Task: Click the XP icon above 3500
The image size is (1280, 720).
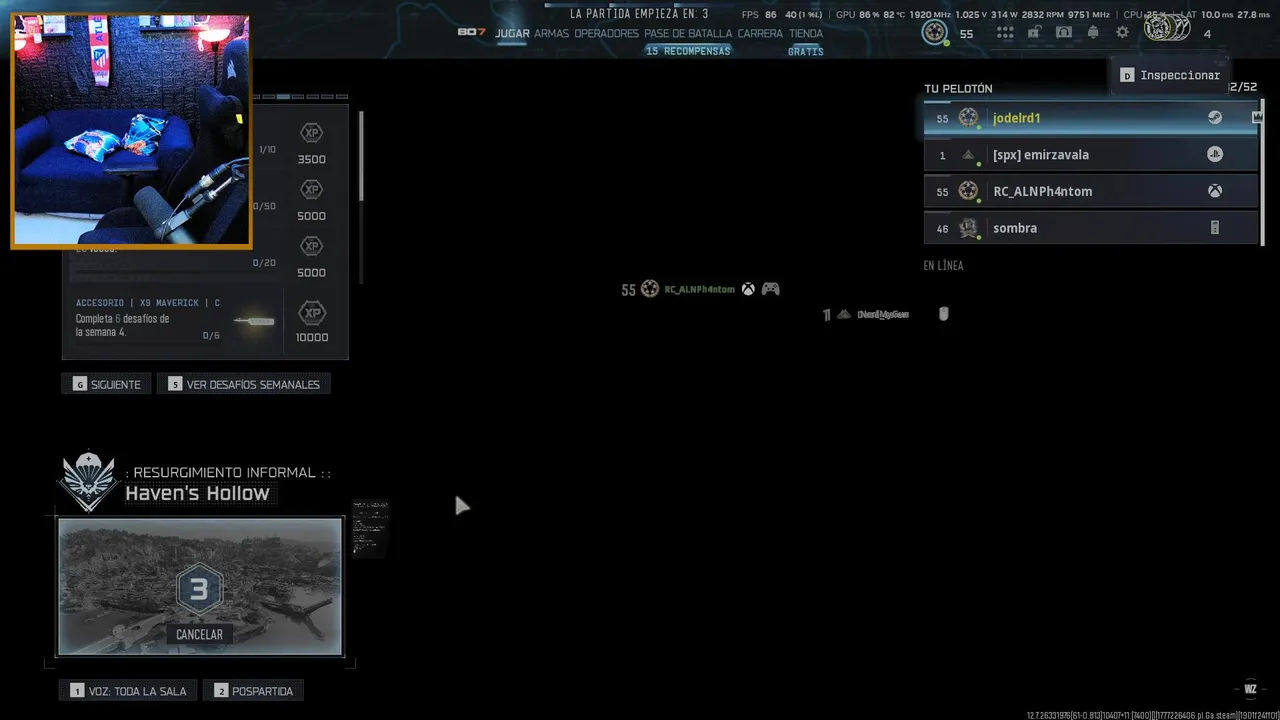Action: point(312,133)
